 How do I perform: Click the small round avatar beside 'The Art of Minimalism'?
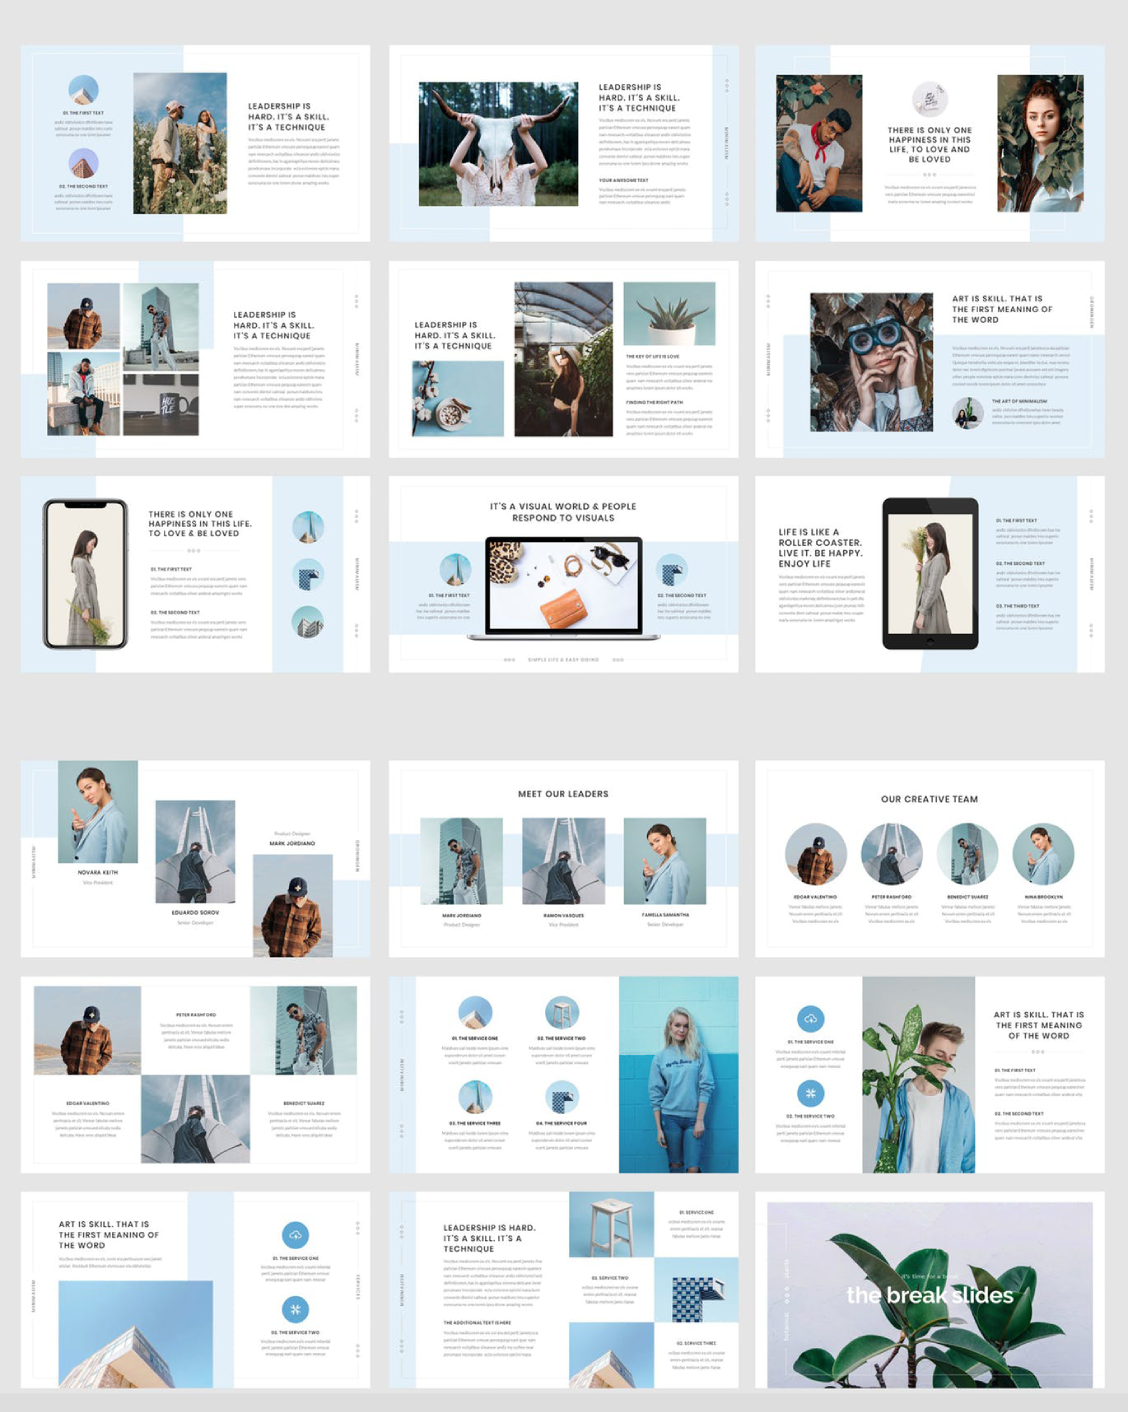pyautogui.click(x=967, y=413)
